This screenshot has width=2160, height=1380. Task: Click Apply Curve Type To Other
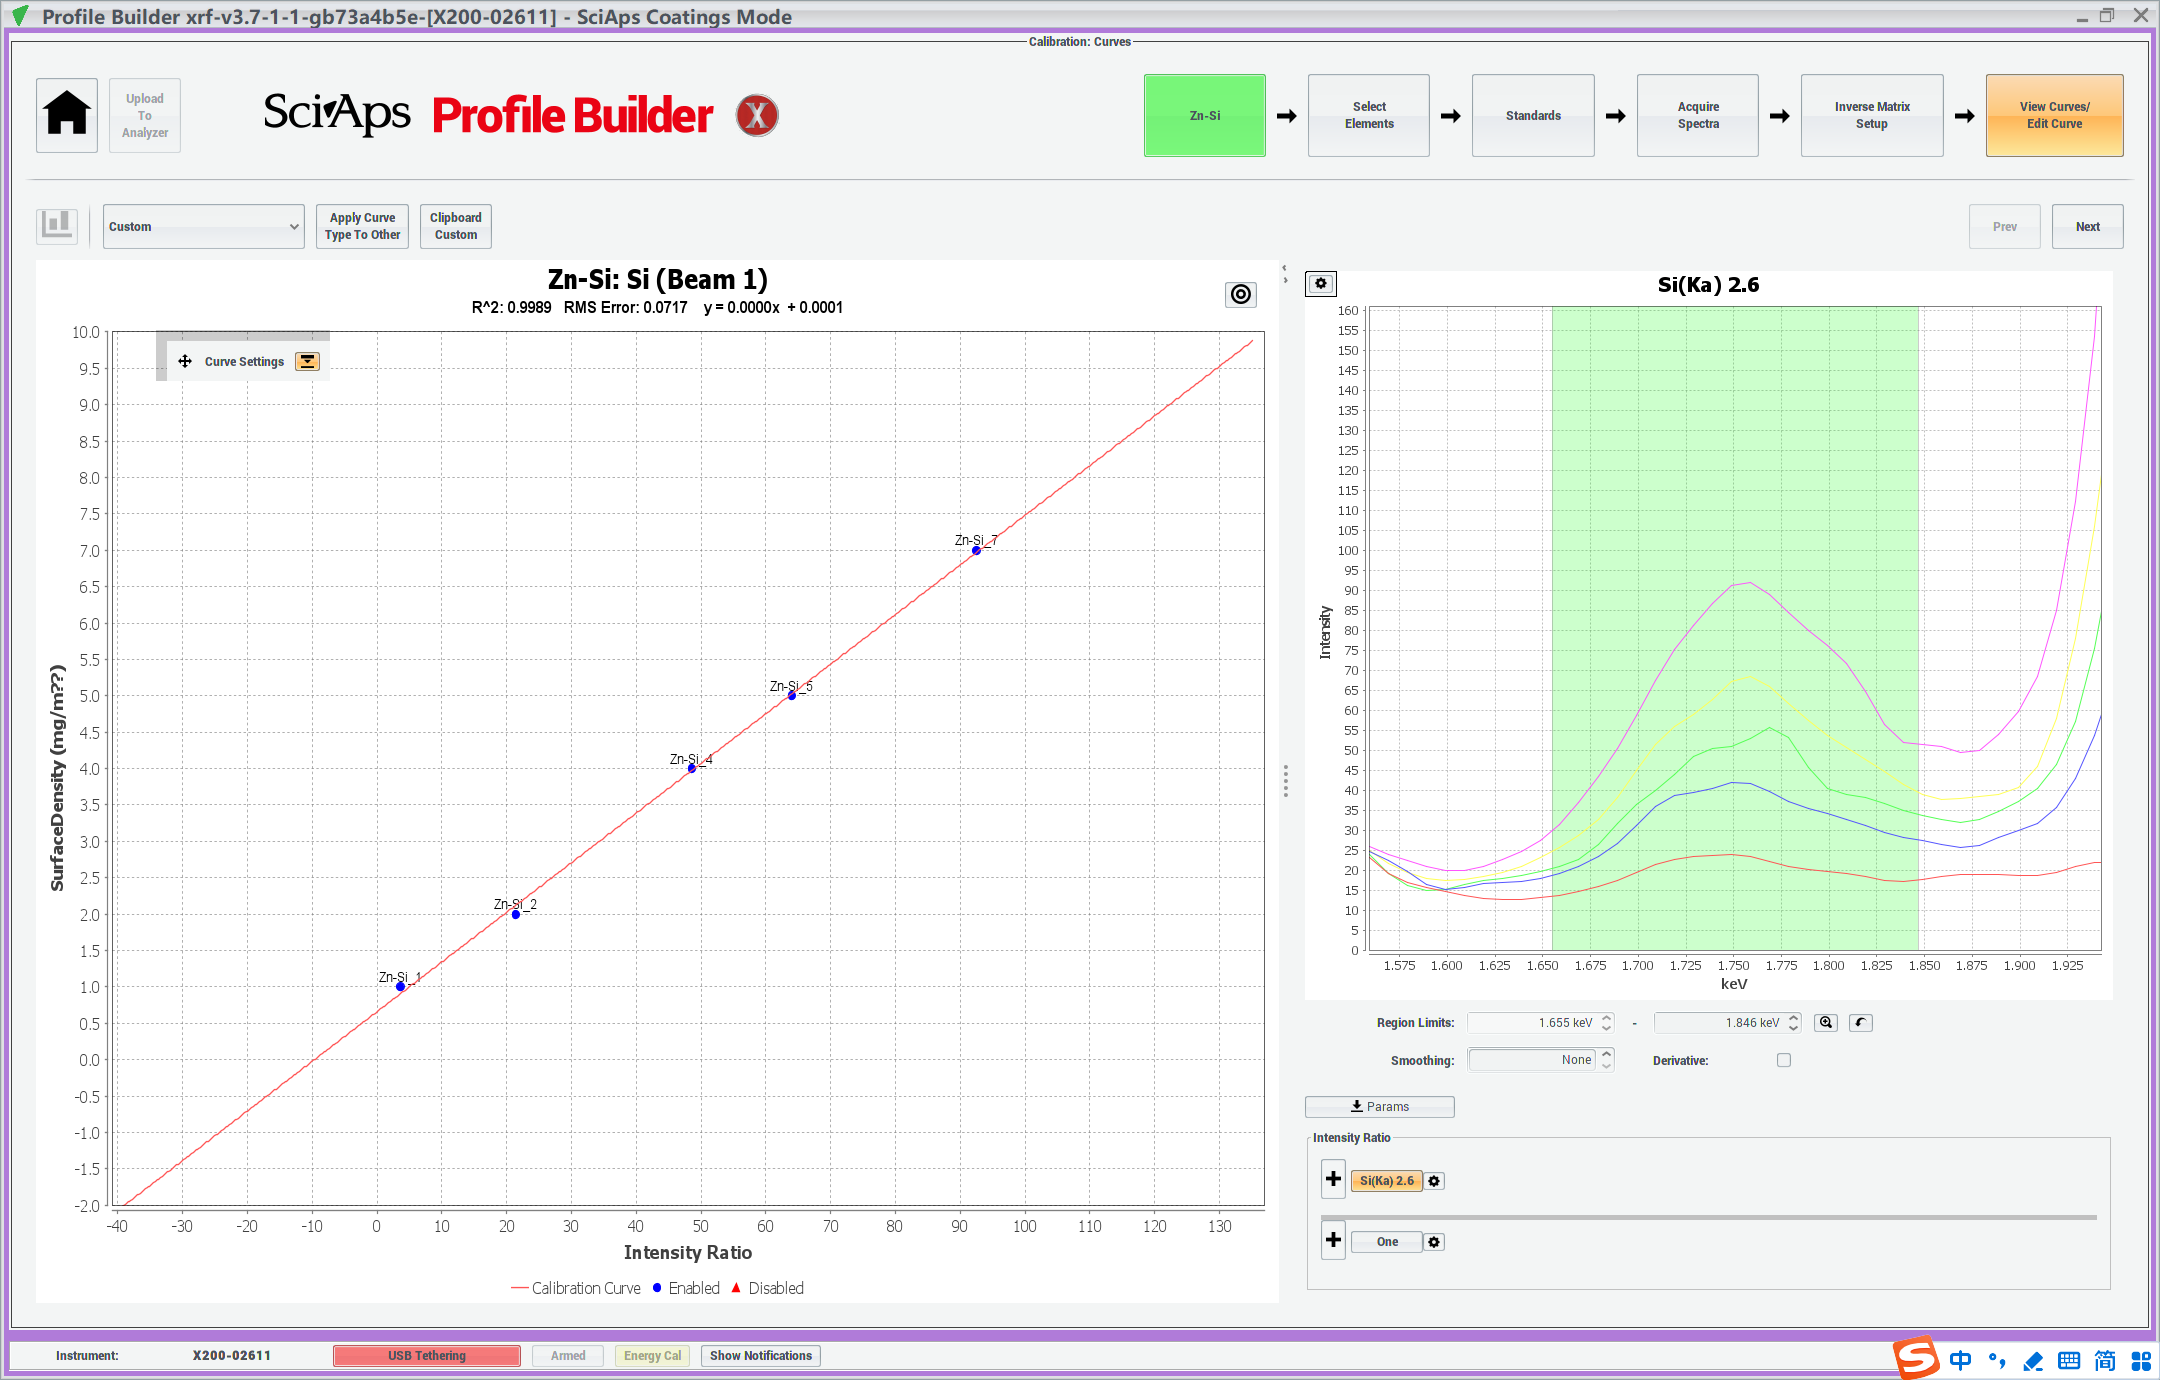[362, 226]
